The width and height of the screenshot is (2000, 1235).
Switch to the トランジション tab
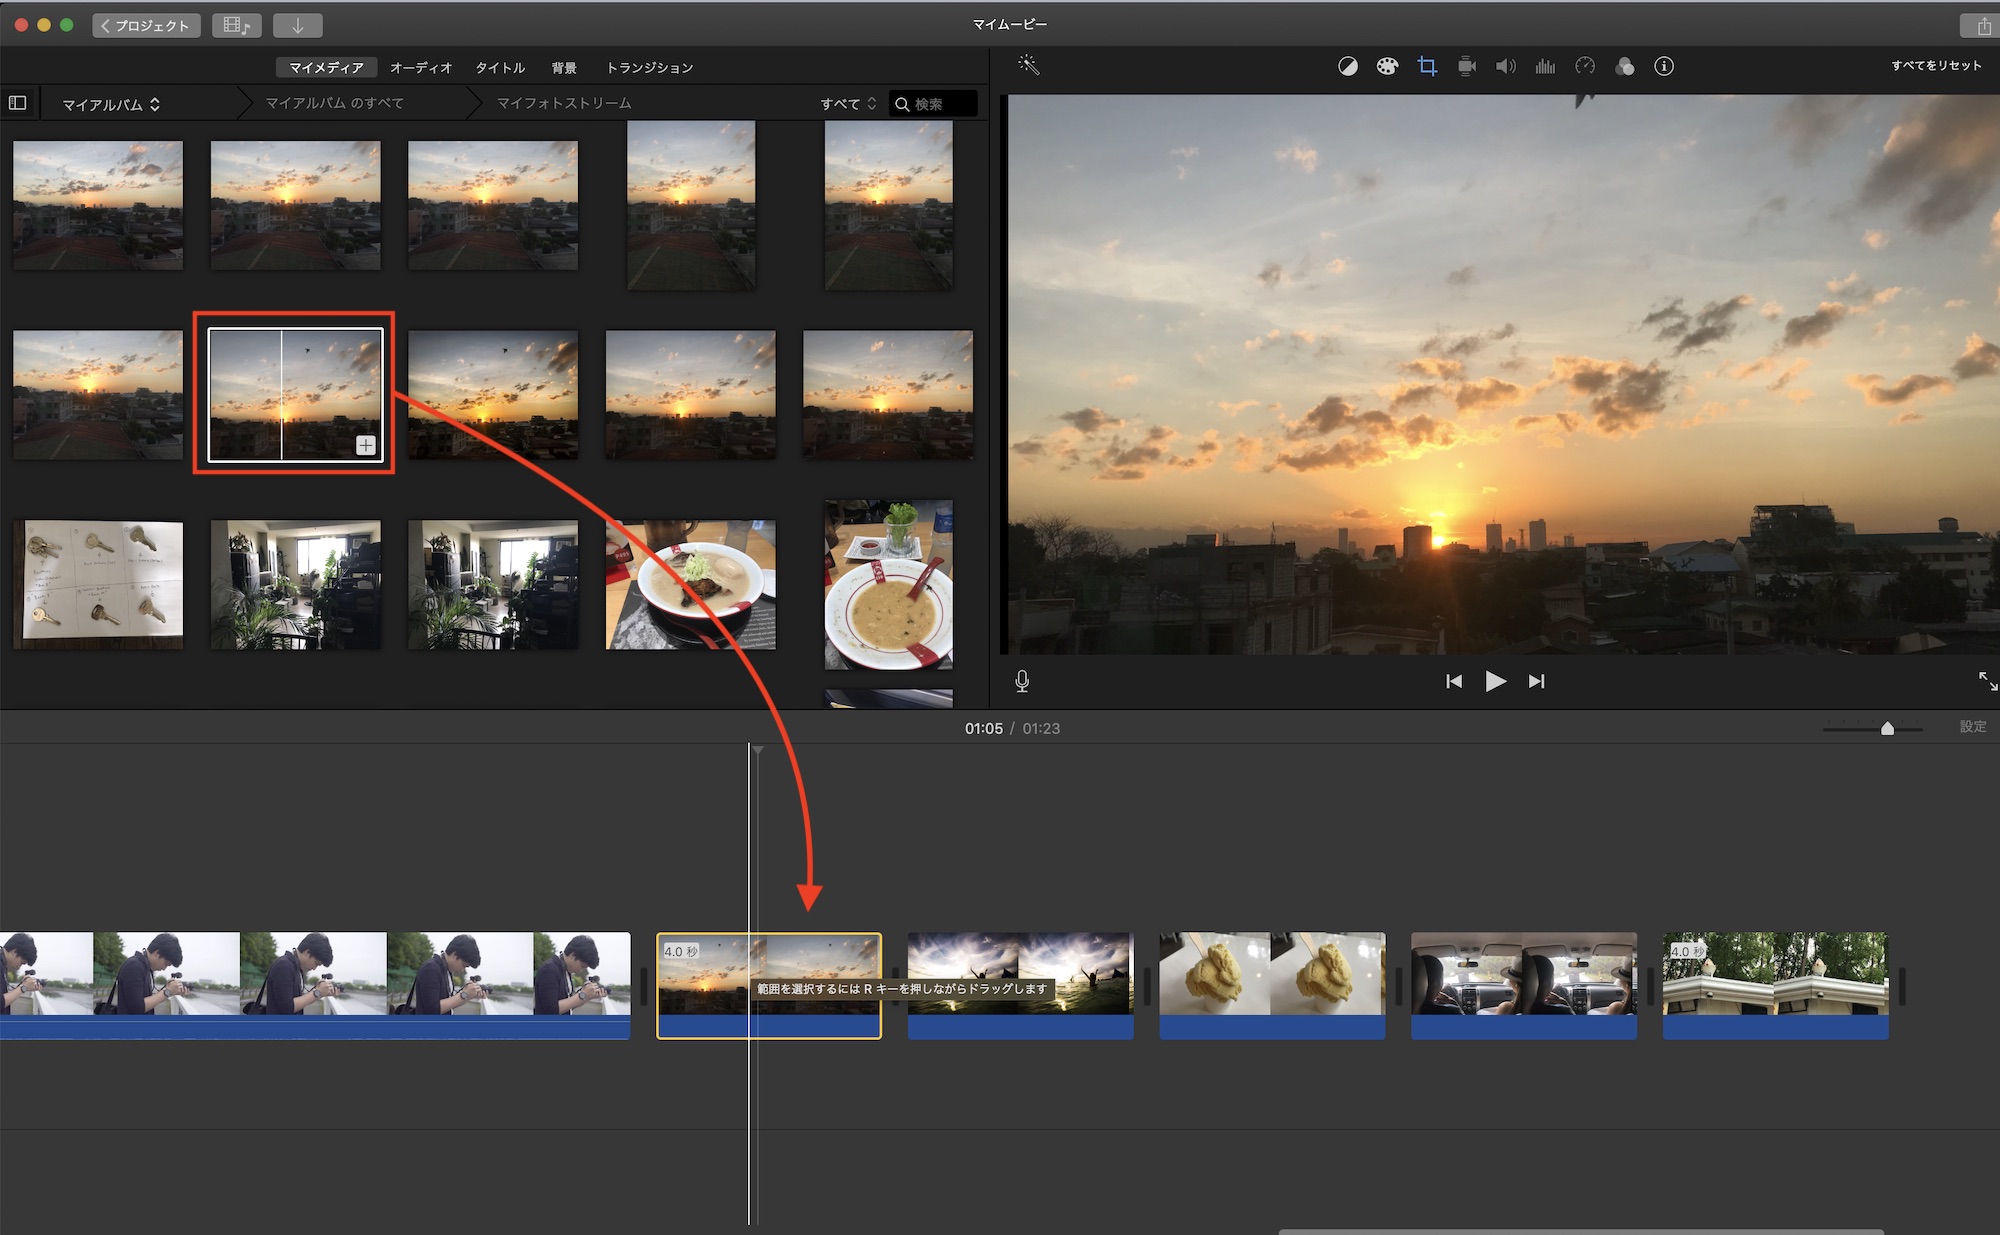(649, 67)
